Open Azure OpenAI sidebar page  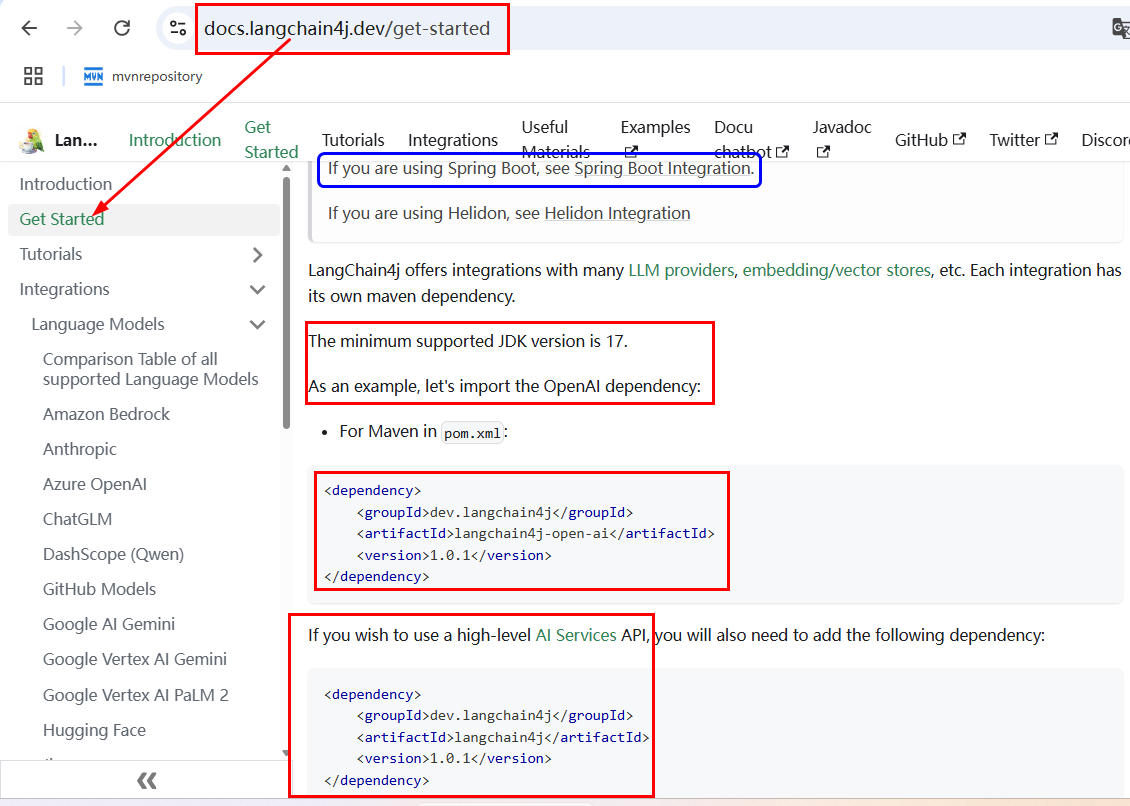click(x=94, y=484)
